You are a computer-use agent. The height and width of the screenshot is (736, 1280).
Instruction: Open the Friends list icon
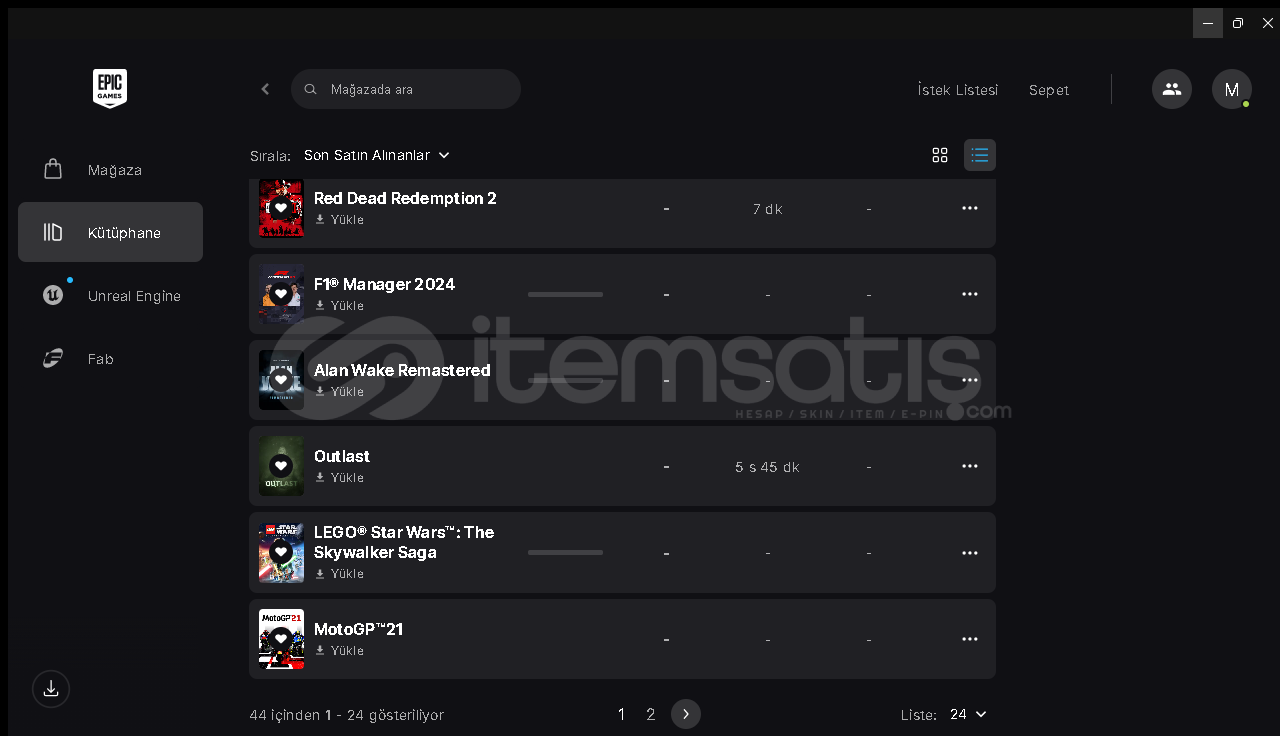pos(1171,89)
